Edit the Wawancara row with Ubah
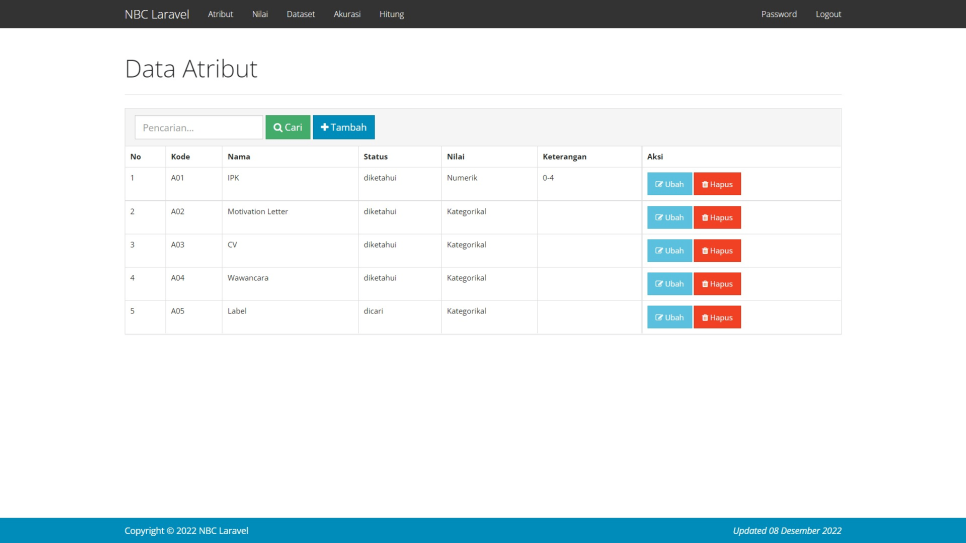The height and width of the screenshot is (543, 966). click(x=669, y=284)
